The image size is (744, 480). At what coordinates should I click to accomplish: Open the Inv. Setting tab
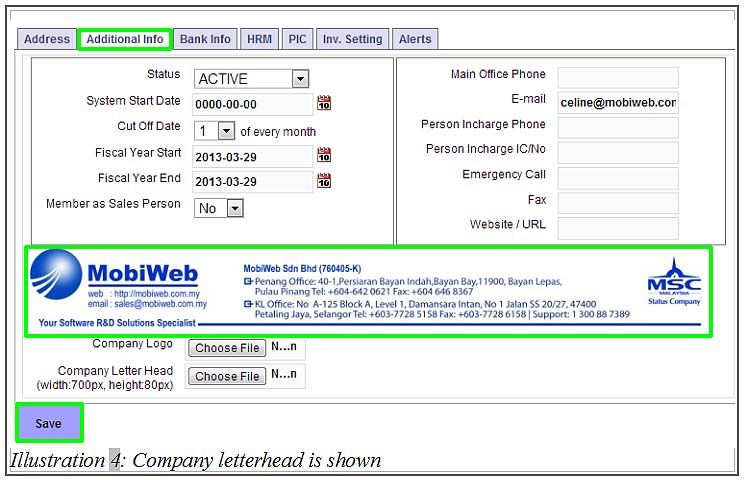pos(351,39)
